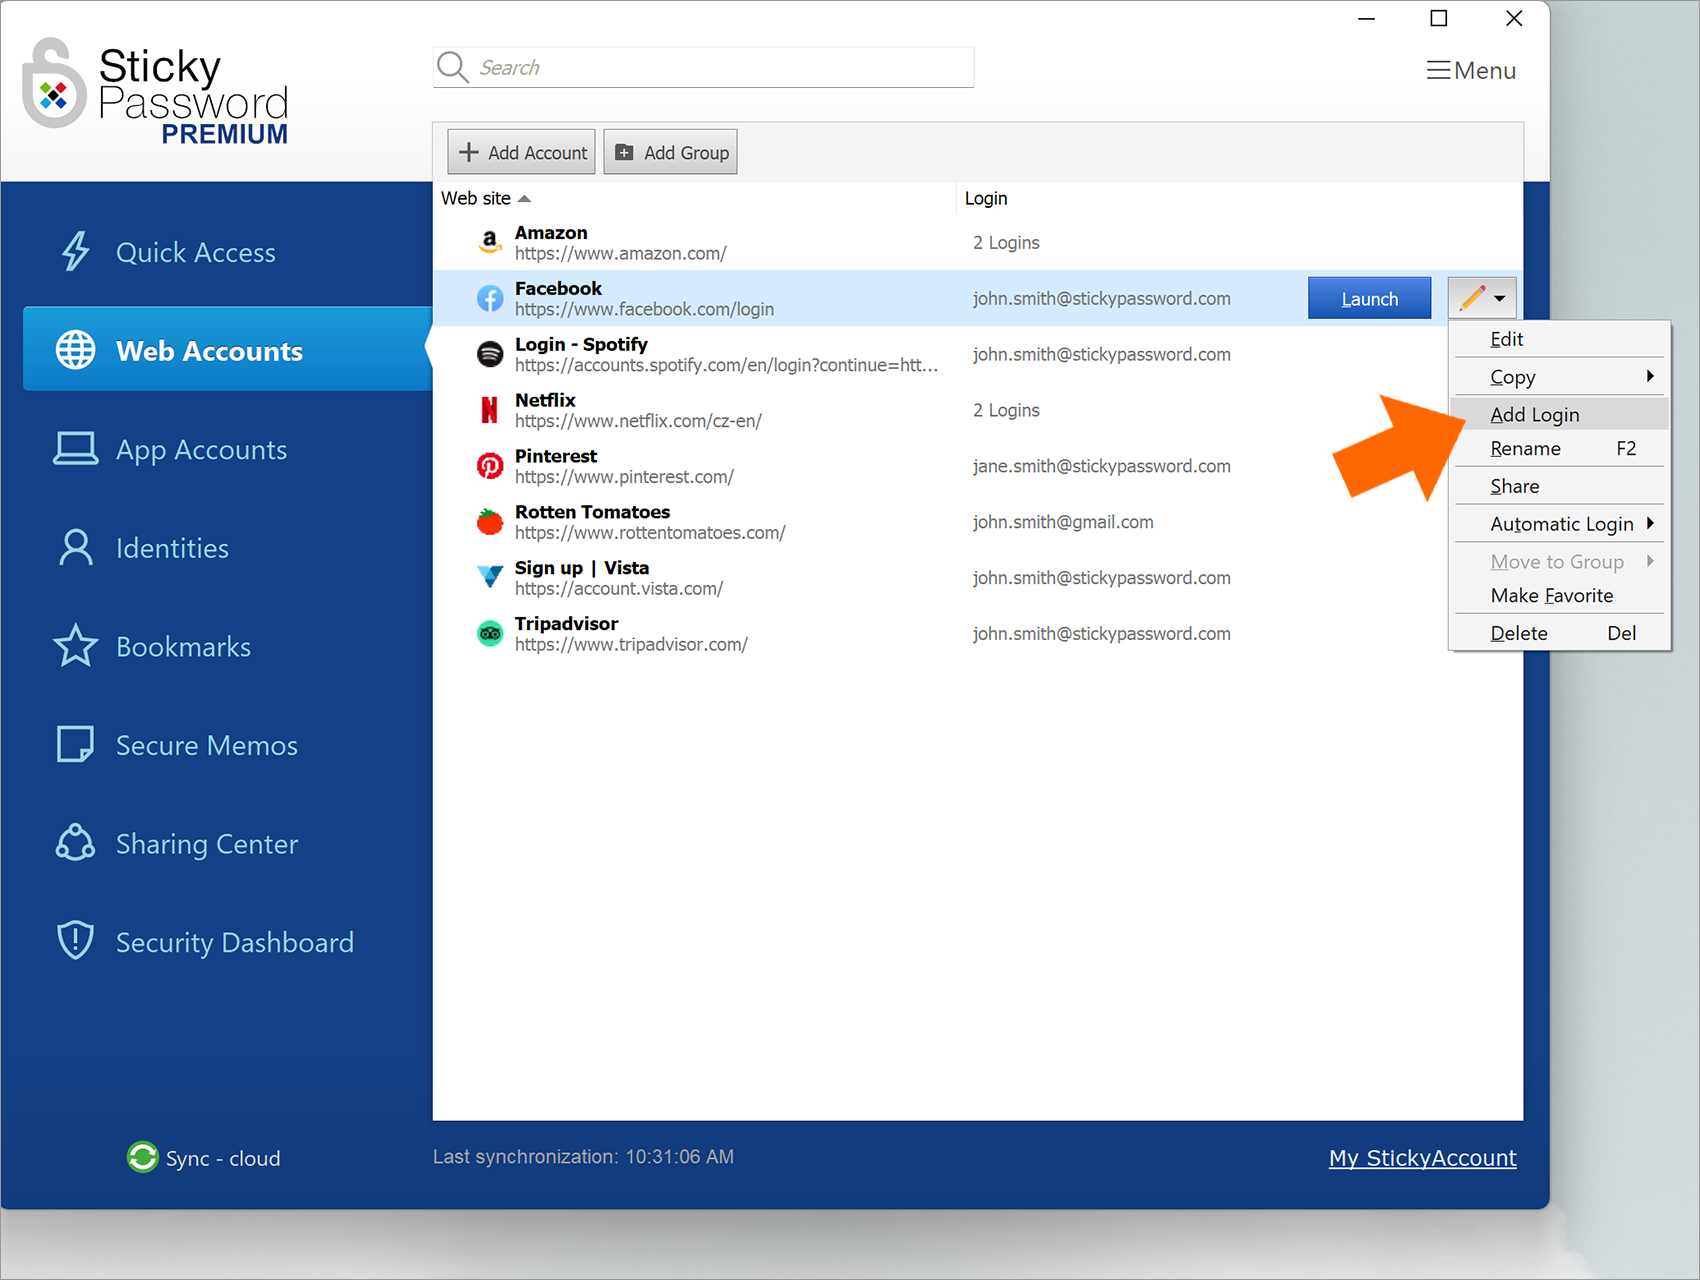The image size is (1700, 1280).
Task: Select the jane.smith@stickypassword.com Pinterest login
Action: click(1101, 466)
